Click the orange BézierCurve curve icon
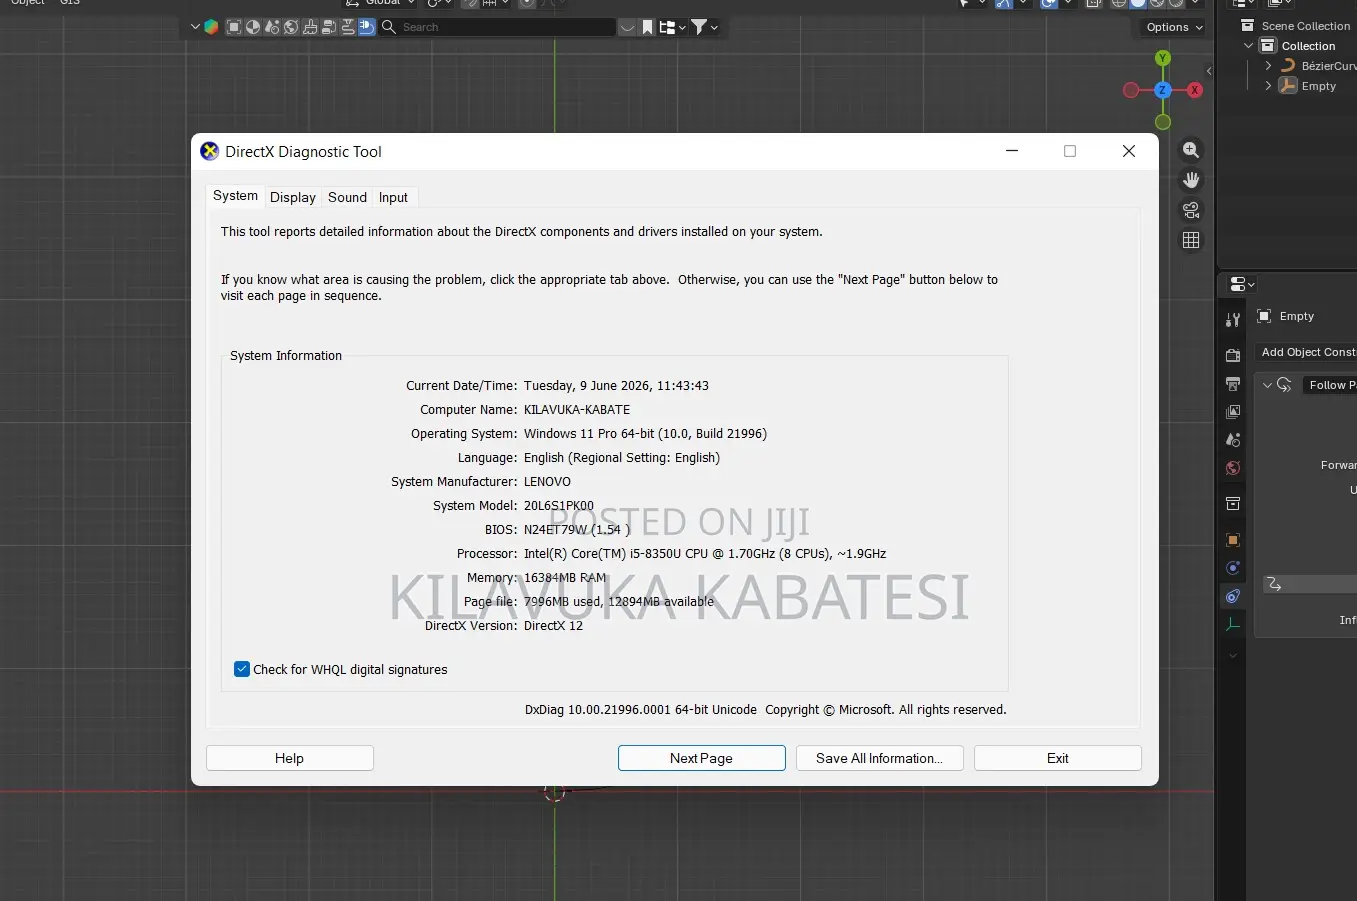Image resolution: width=1357 pixels, height=901 pixels. point(1288,66)
